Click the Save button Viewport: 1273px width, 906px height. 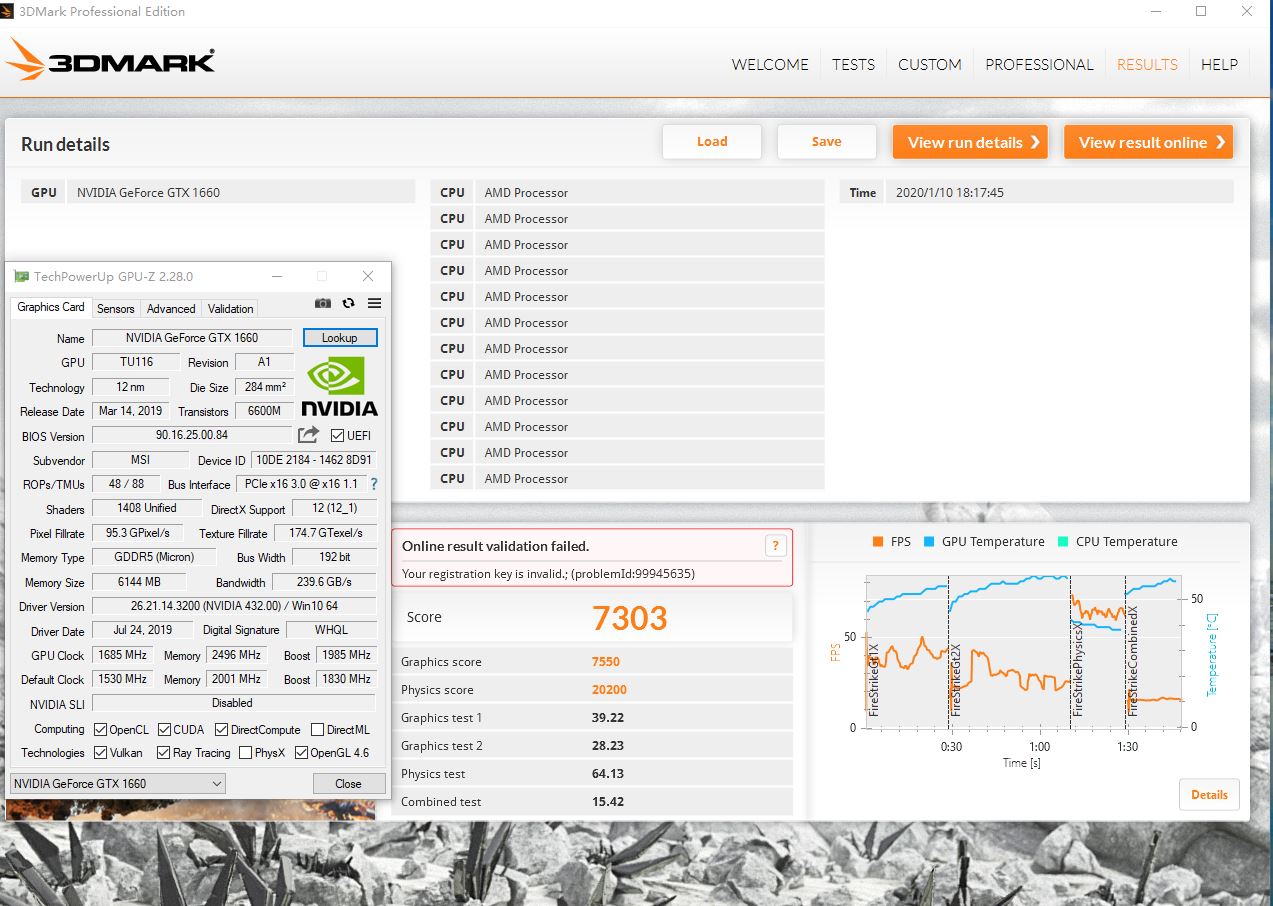pos(826,141)
